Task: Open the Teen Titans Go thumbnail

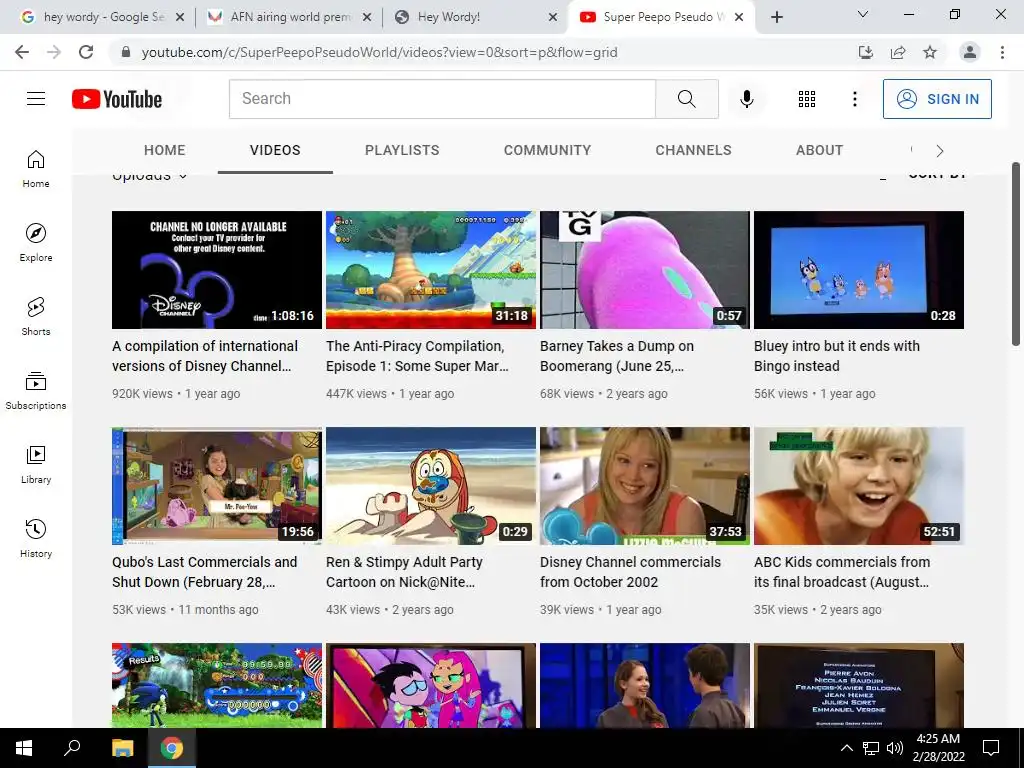Action: 431,685
